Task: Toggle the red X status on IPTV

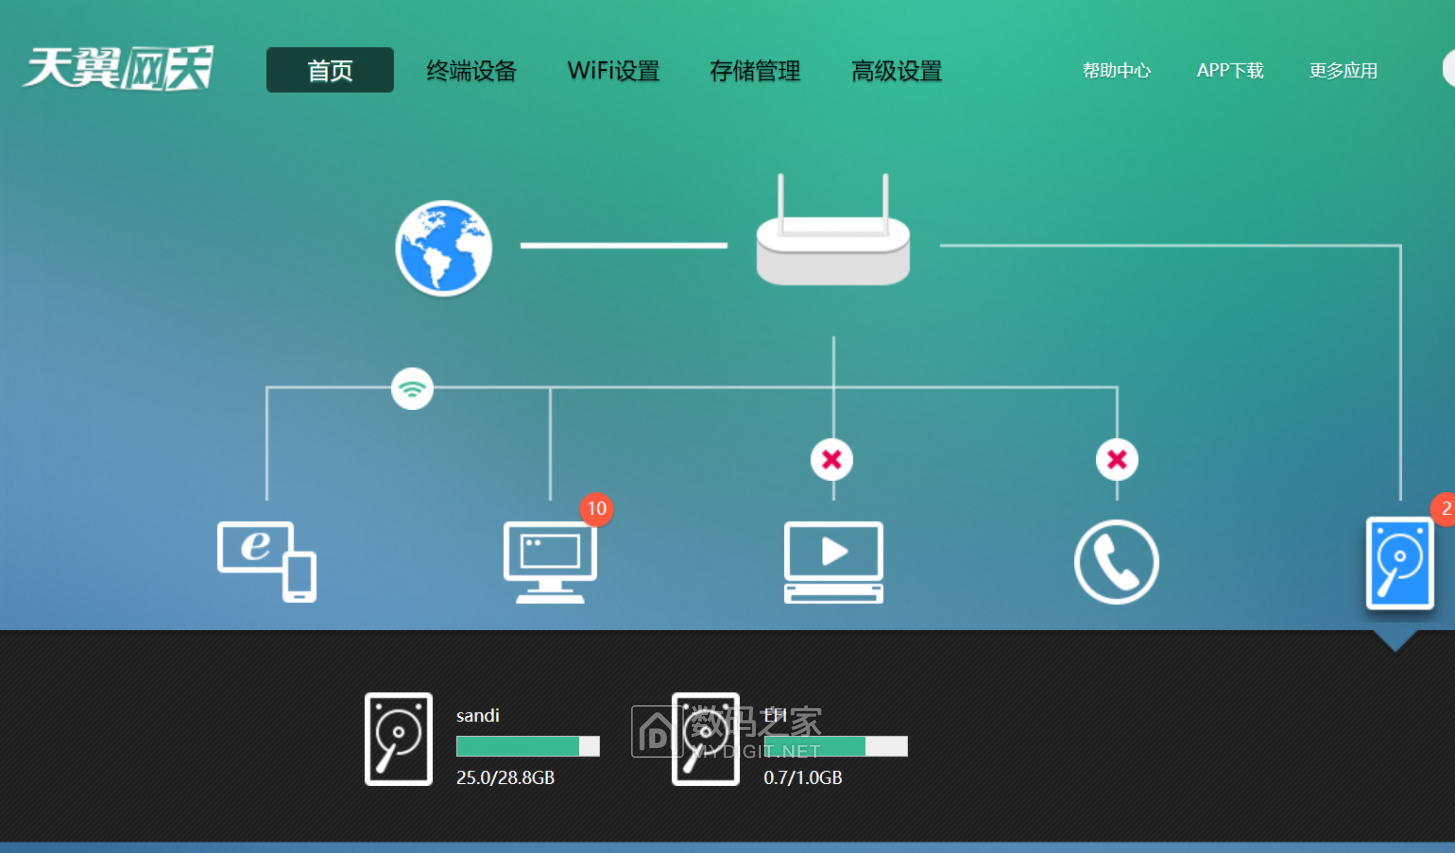Action: [832, 459]
